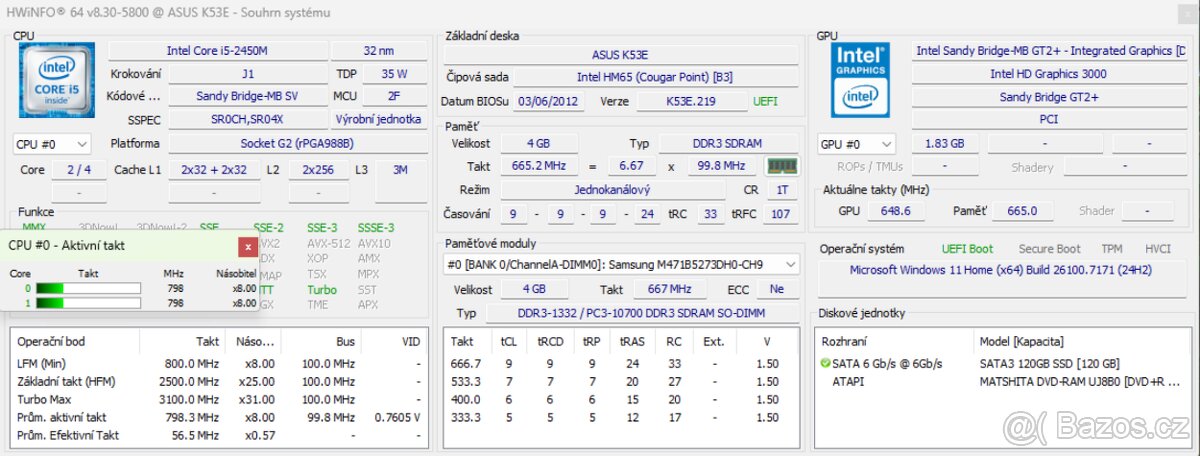Click the Intel Core i5-2450M name field
Viewport: 1200px width, 456px height.
click(217, 51)
